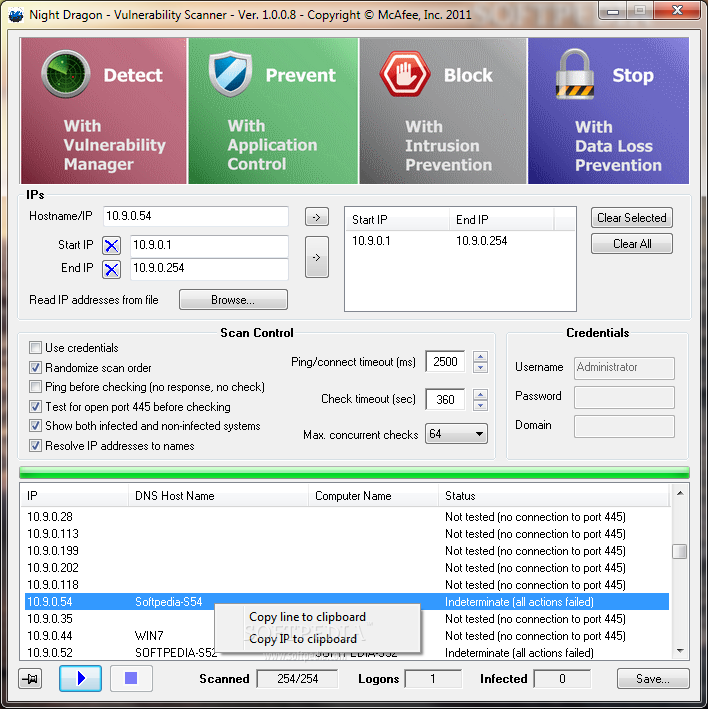Select row 10.9.0.118 in results
The height and width of the screenshot is (709, 708).
(346, 585)
